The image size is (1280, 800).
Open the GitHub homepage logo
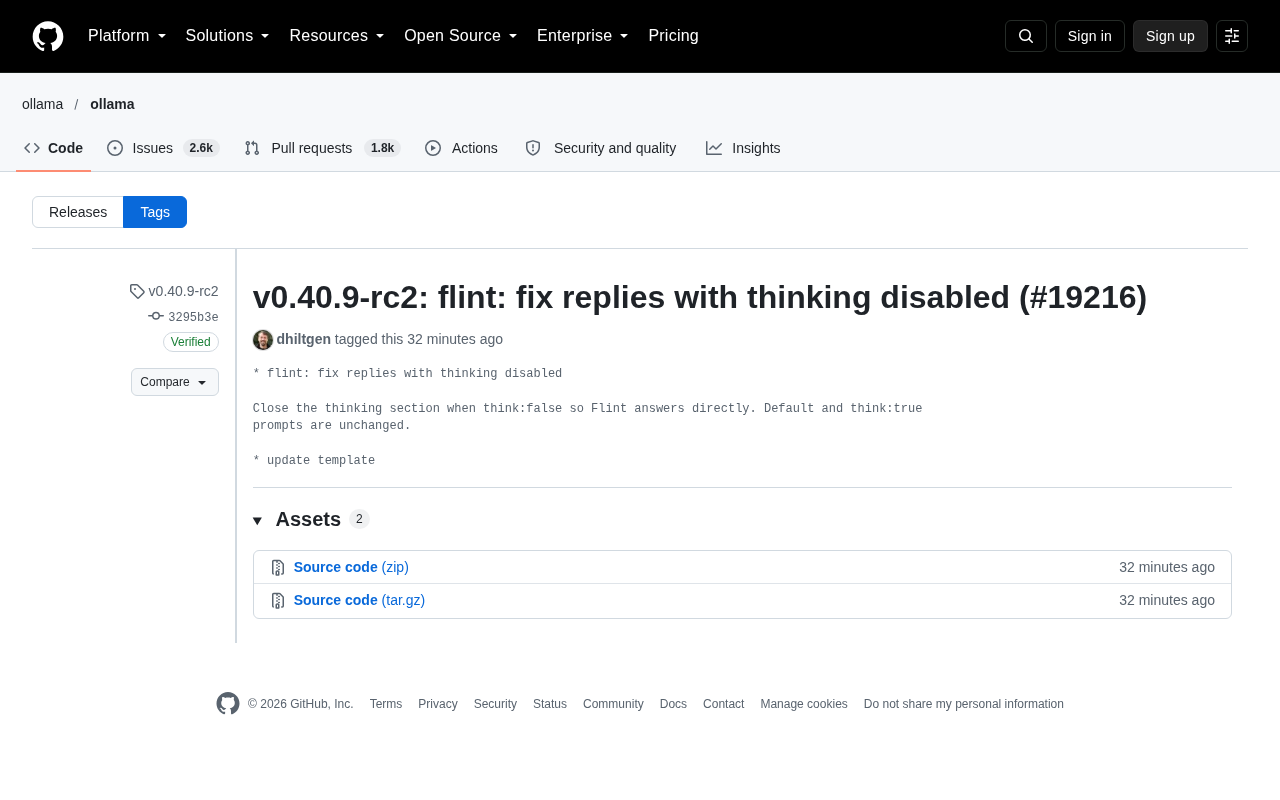(48, 36)
